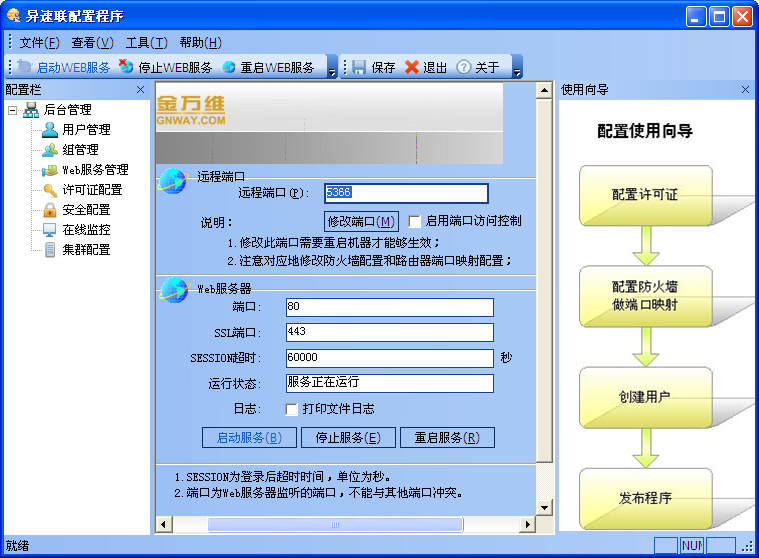This screenshot has height=558, width=759.
Task: Select 用户管理 in the tree
Action: click(87, 130)
